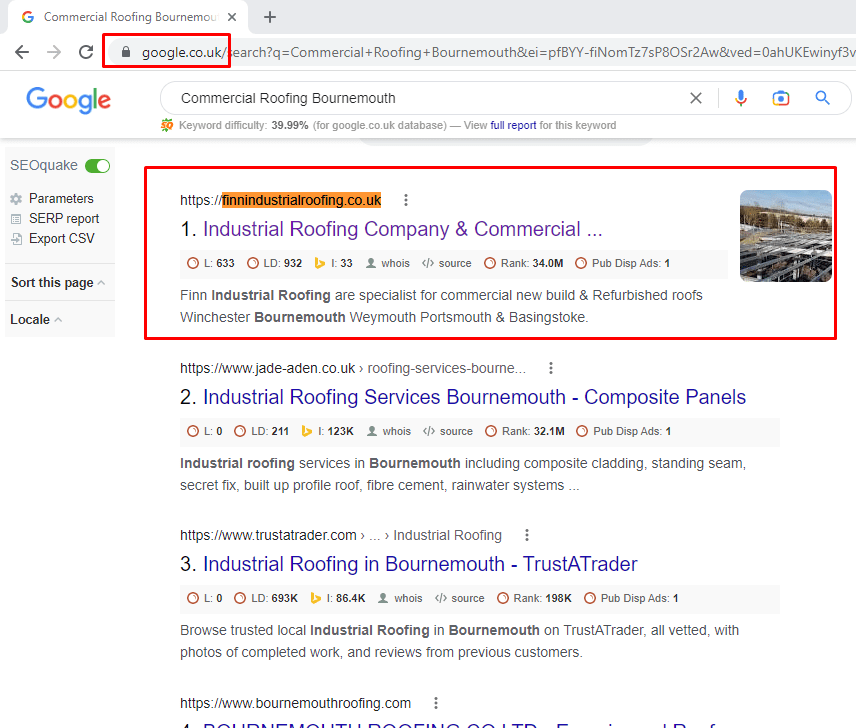Open whois for result 1
This screenshot has height=728, width=856.
pyautogui.click(x=388, y=264)
